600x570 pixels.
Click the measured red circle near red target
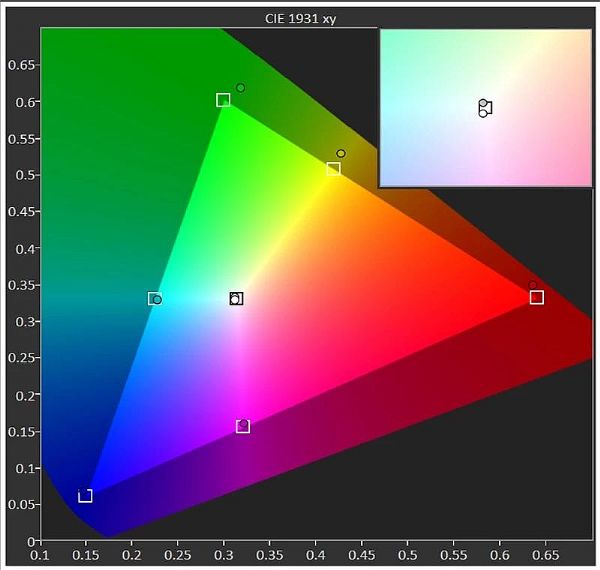point(533,287)
